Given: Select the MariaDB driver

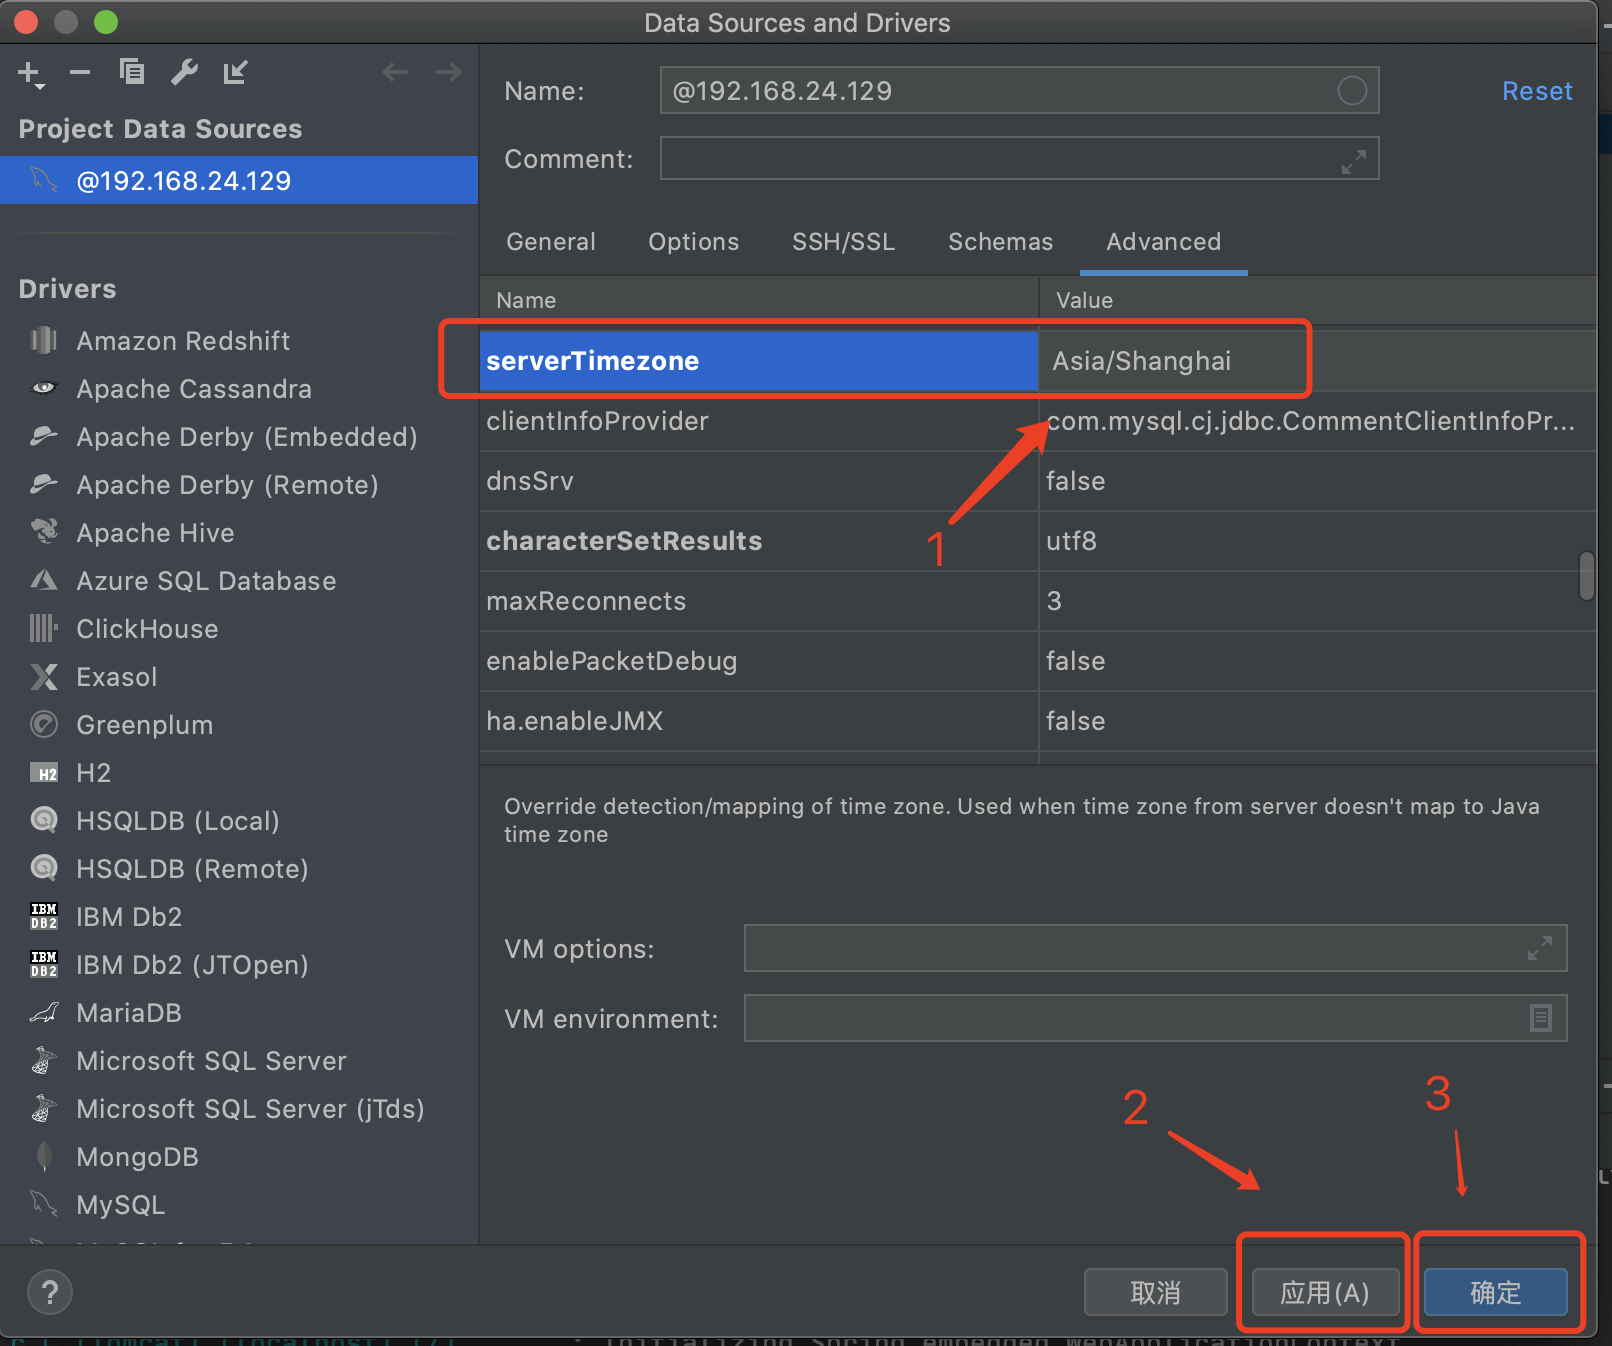Looking at the screenshot, I should click(x=239, y=1013).
